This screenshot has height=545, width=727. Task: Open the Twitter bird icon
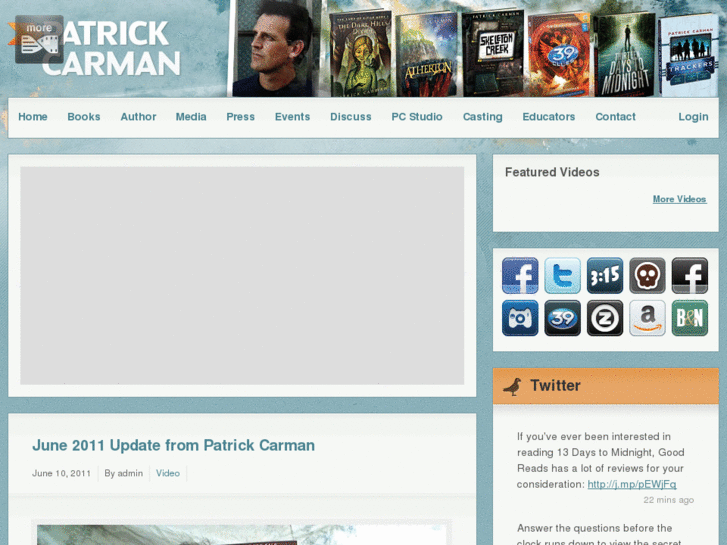pos(562,276)
